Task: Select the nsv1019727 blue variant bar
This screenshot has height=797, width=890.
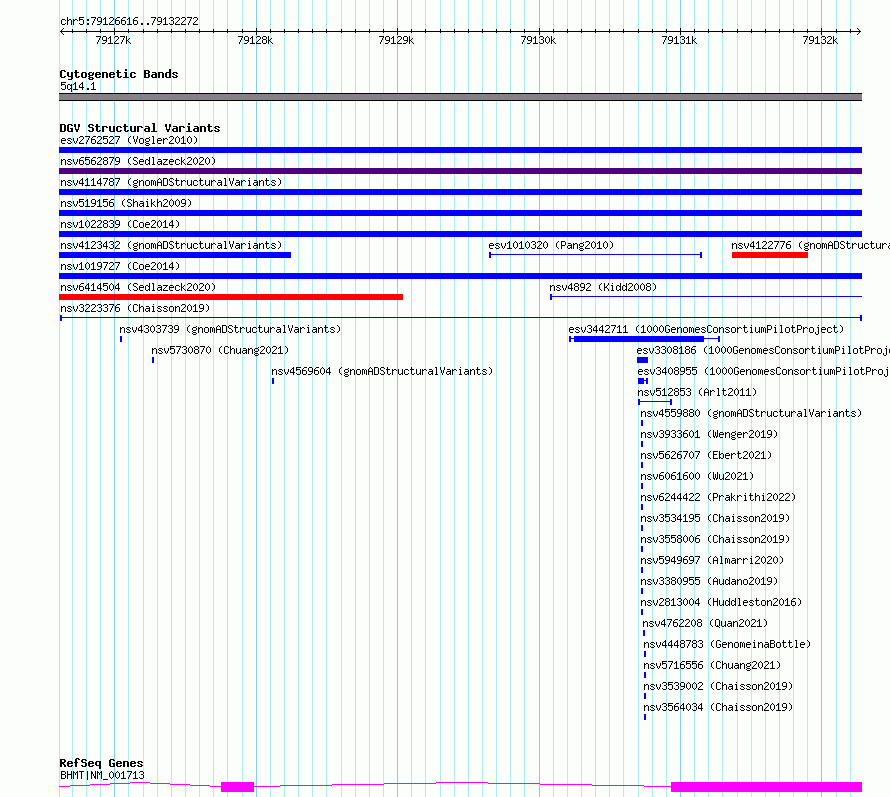Action: tap(460, 276)
